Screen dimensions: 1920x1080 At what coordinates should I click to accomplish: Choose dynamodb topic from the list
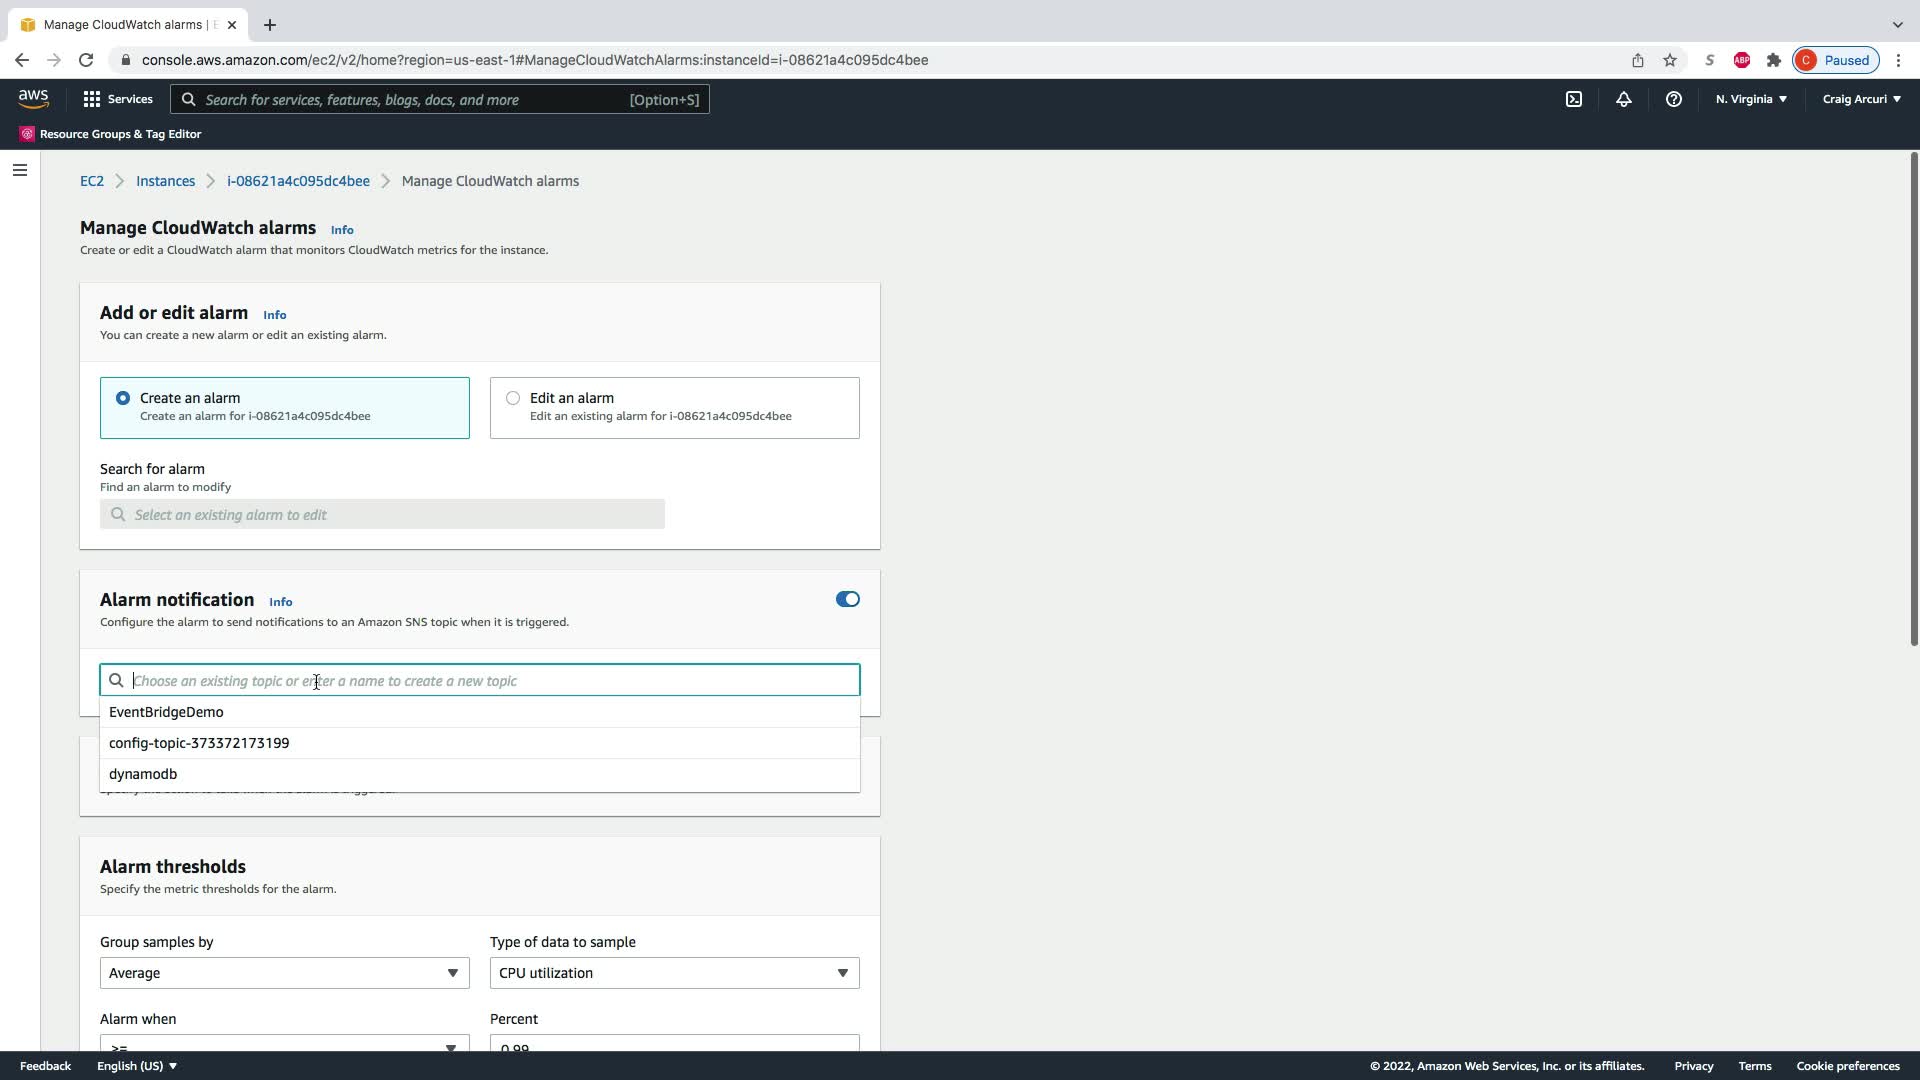143,774
